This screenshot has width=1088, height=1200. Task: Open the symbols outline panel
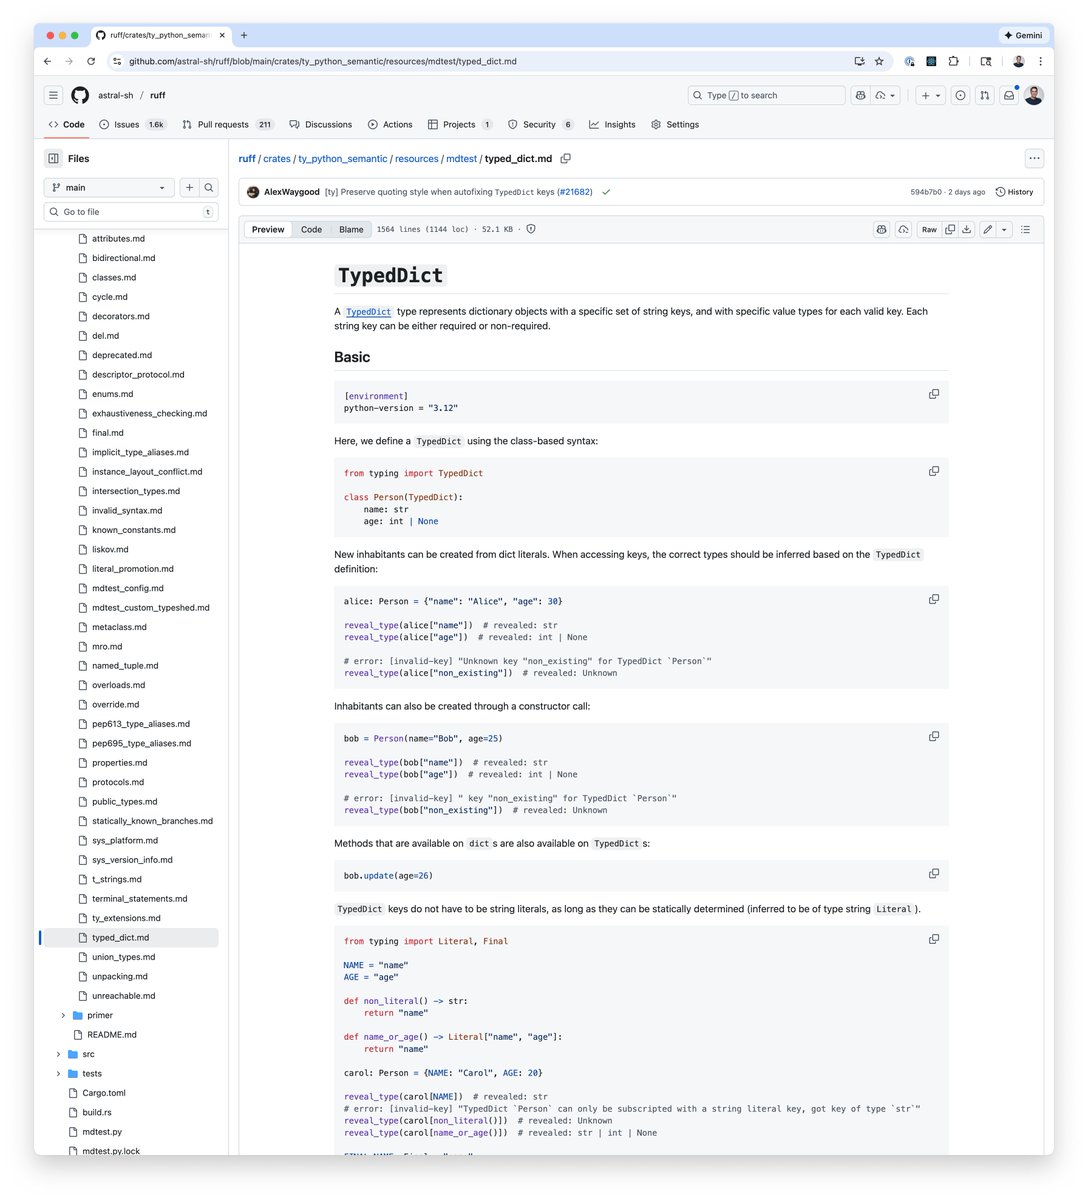[1026, 229]
